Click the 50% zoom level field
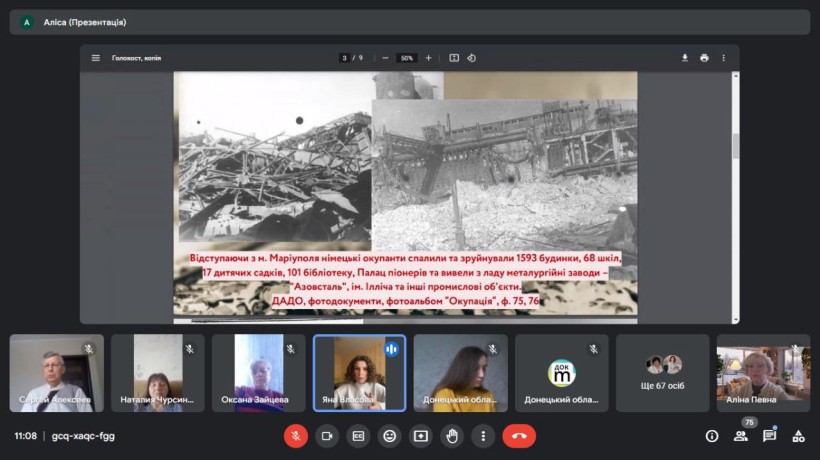Viewport: 820px width, 460px height. click(407, 58)
